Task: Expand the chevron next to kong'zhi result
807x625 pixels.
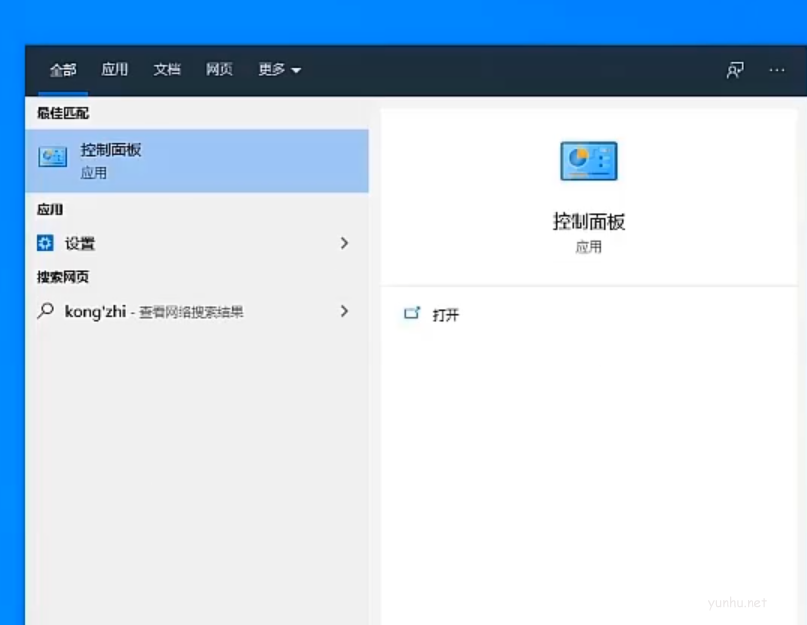Action: pos(344,311)
